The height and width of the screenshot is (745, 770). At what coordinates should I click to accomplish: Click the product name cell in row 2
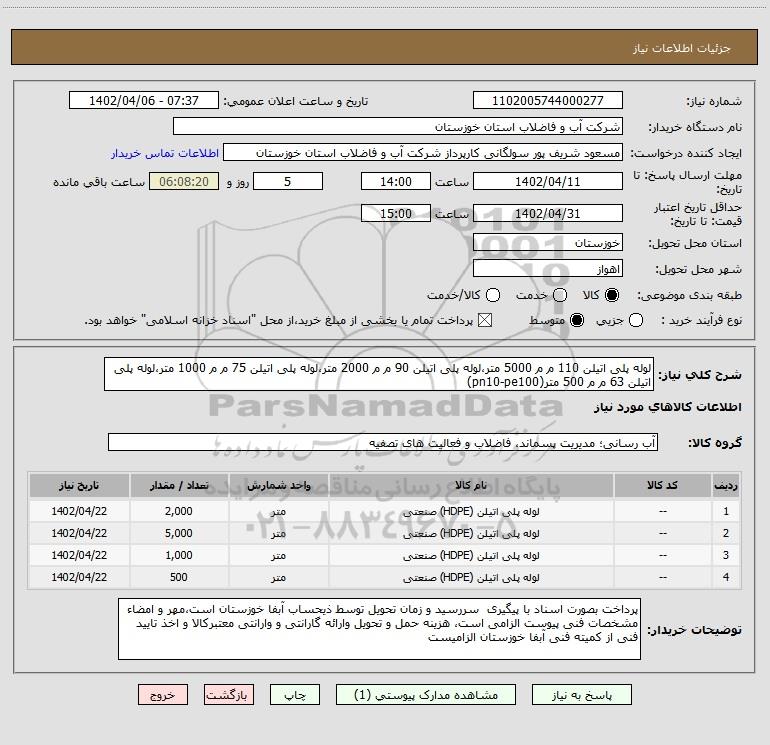point(471,533)
